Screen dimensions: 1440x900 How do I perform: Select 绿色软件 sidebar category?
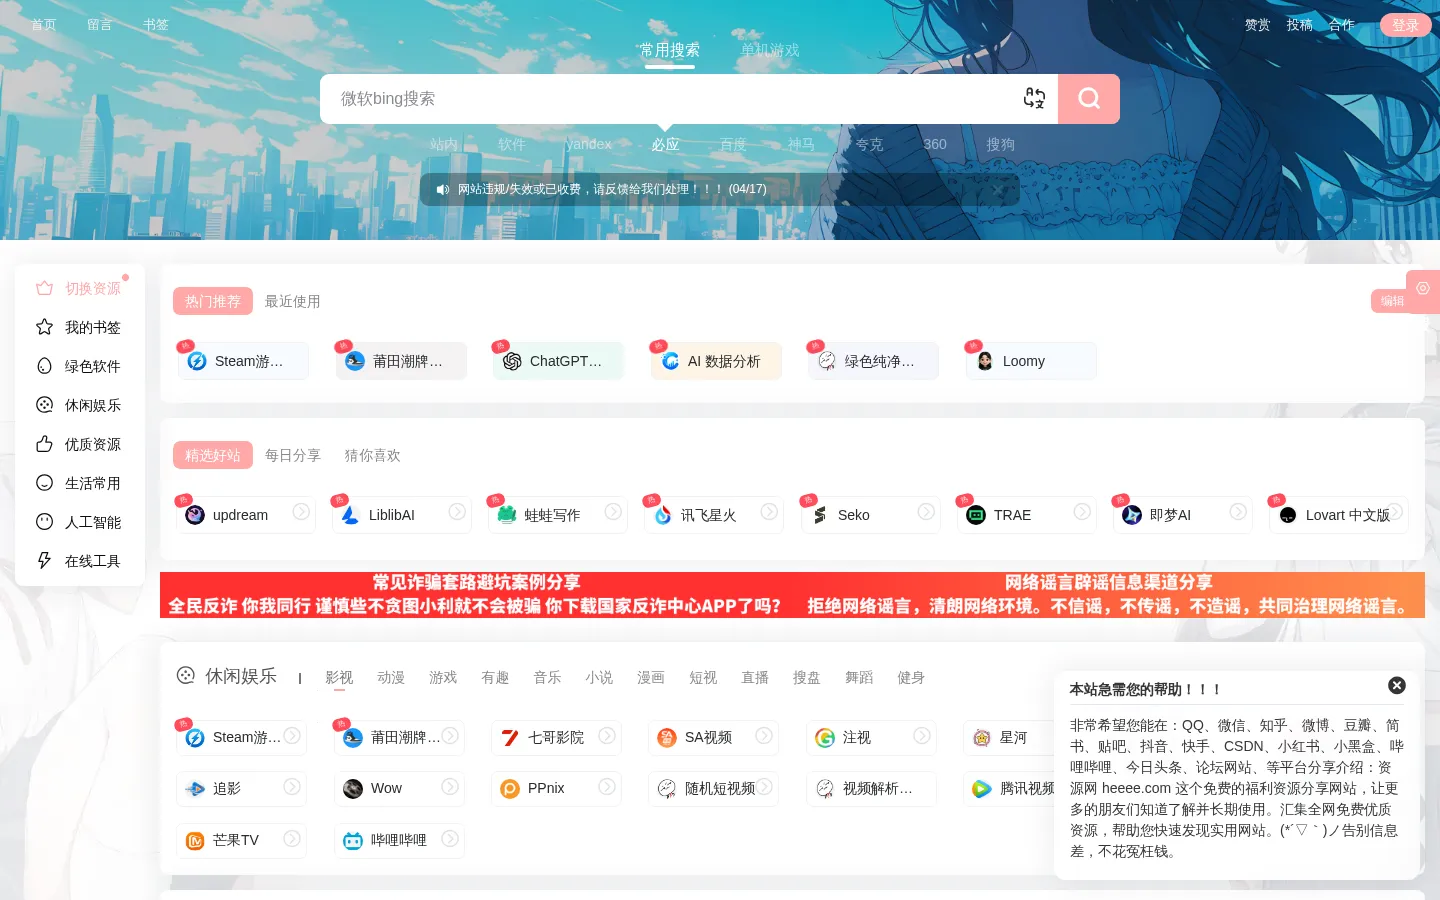pos(80,366)
